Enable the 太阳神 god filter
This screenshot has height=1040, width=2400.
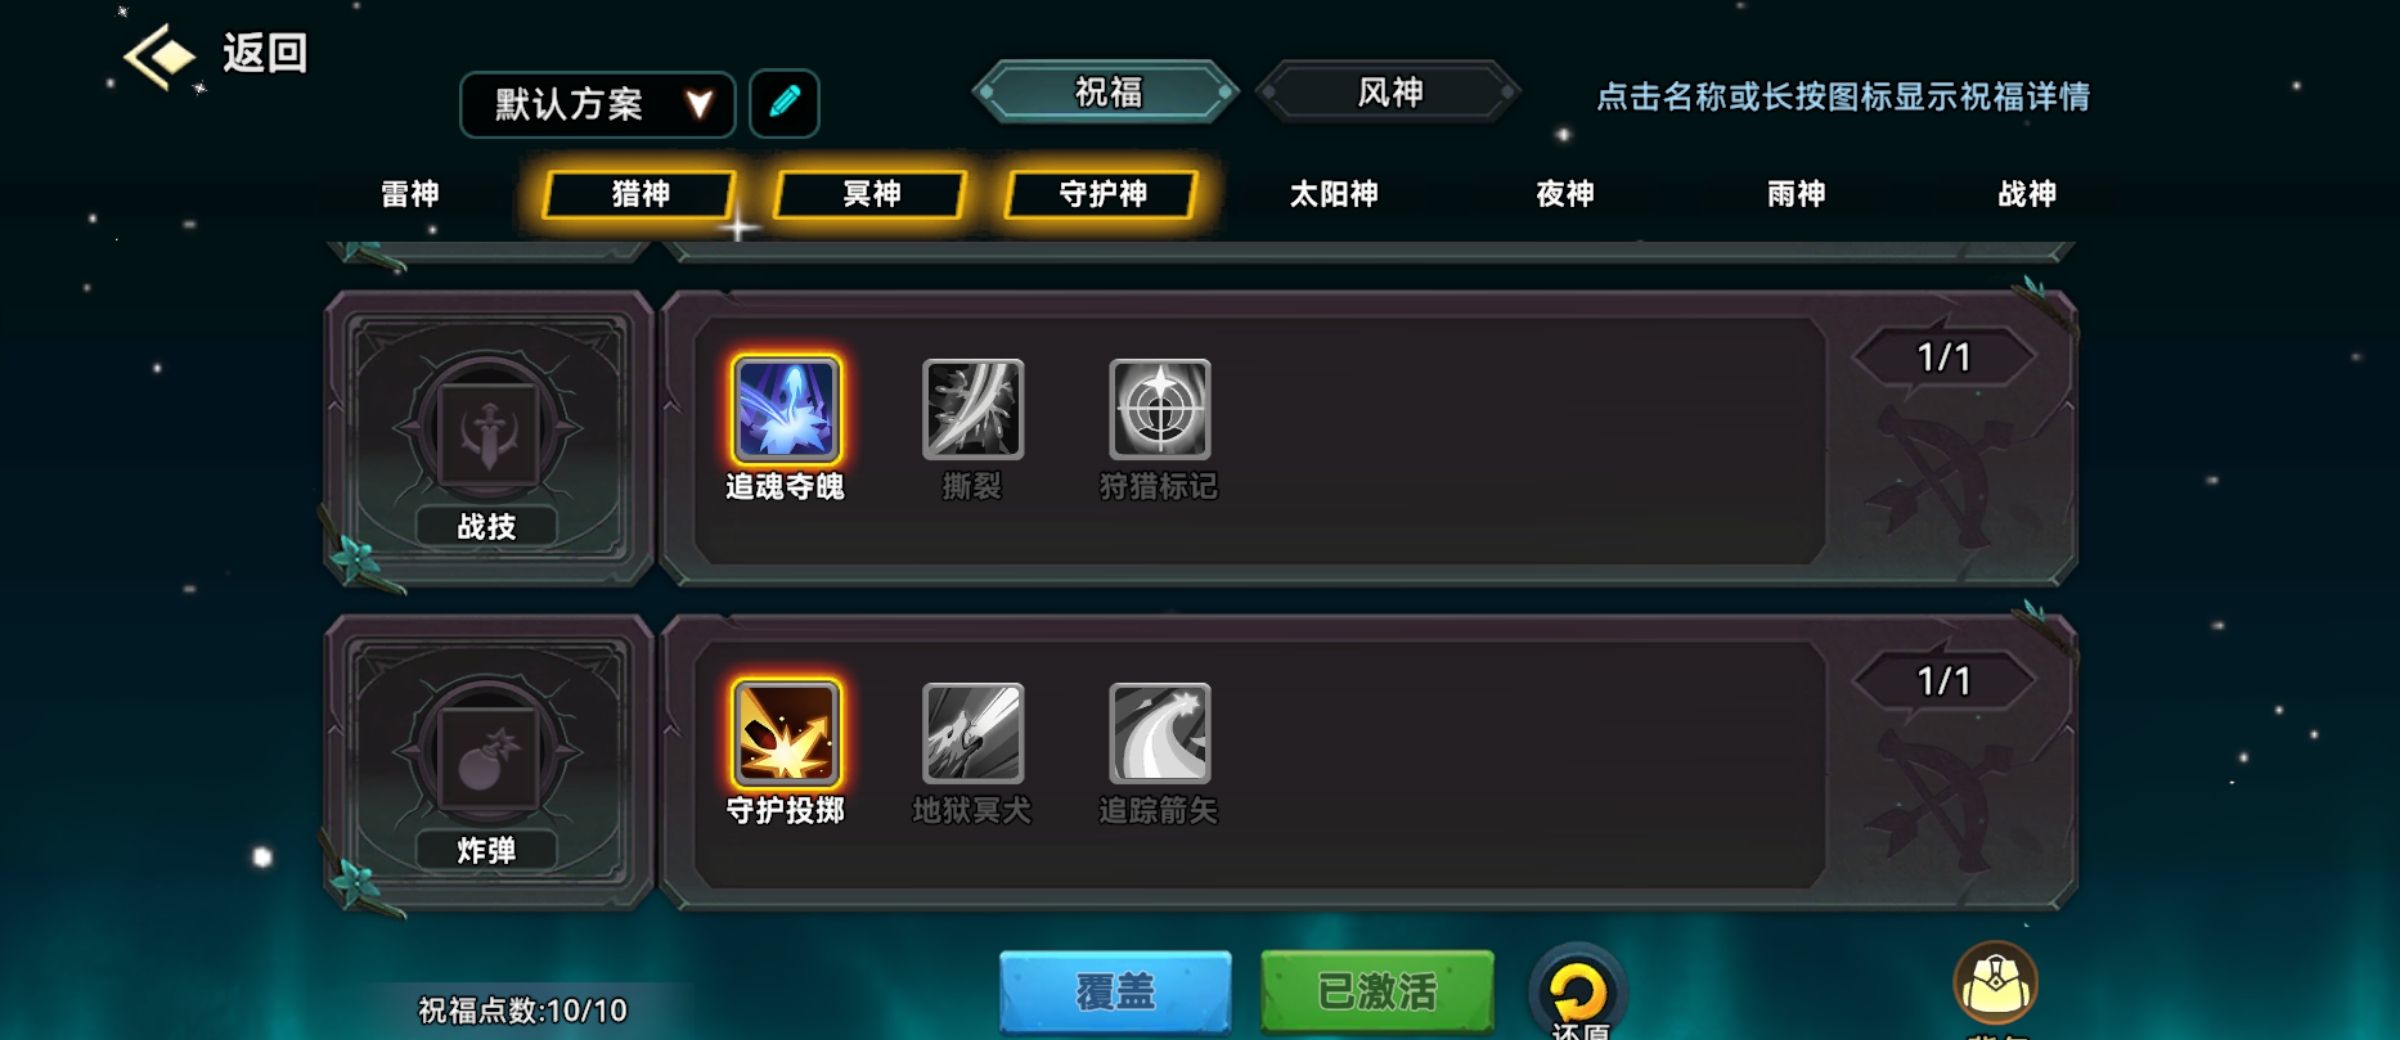(x=1334, y=194)
